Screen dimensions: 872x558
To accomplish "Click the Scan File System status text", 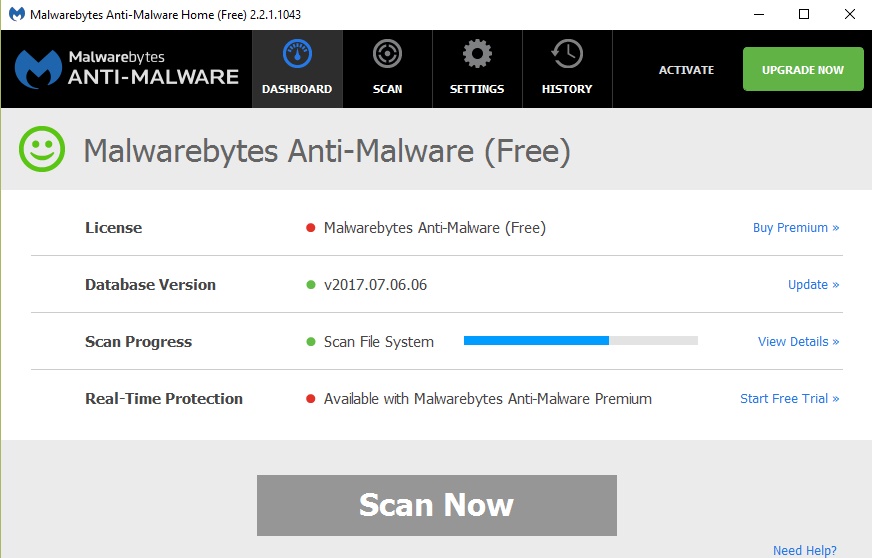I will point(379,342).
